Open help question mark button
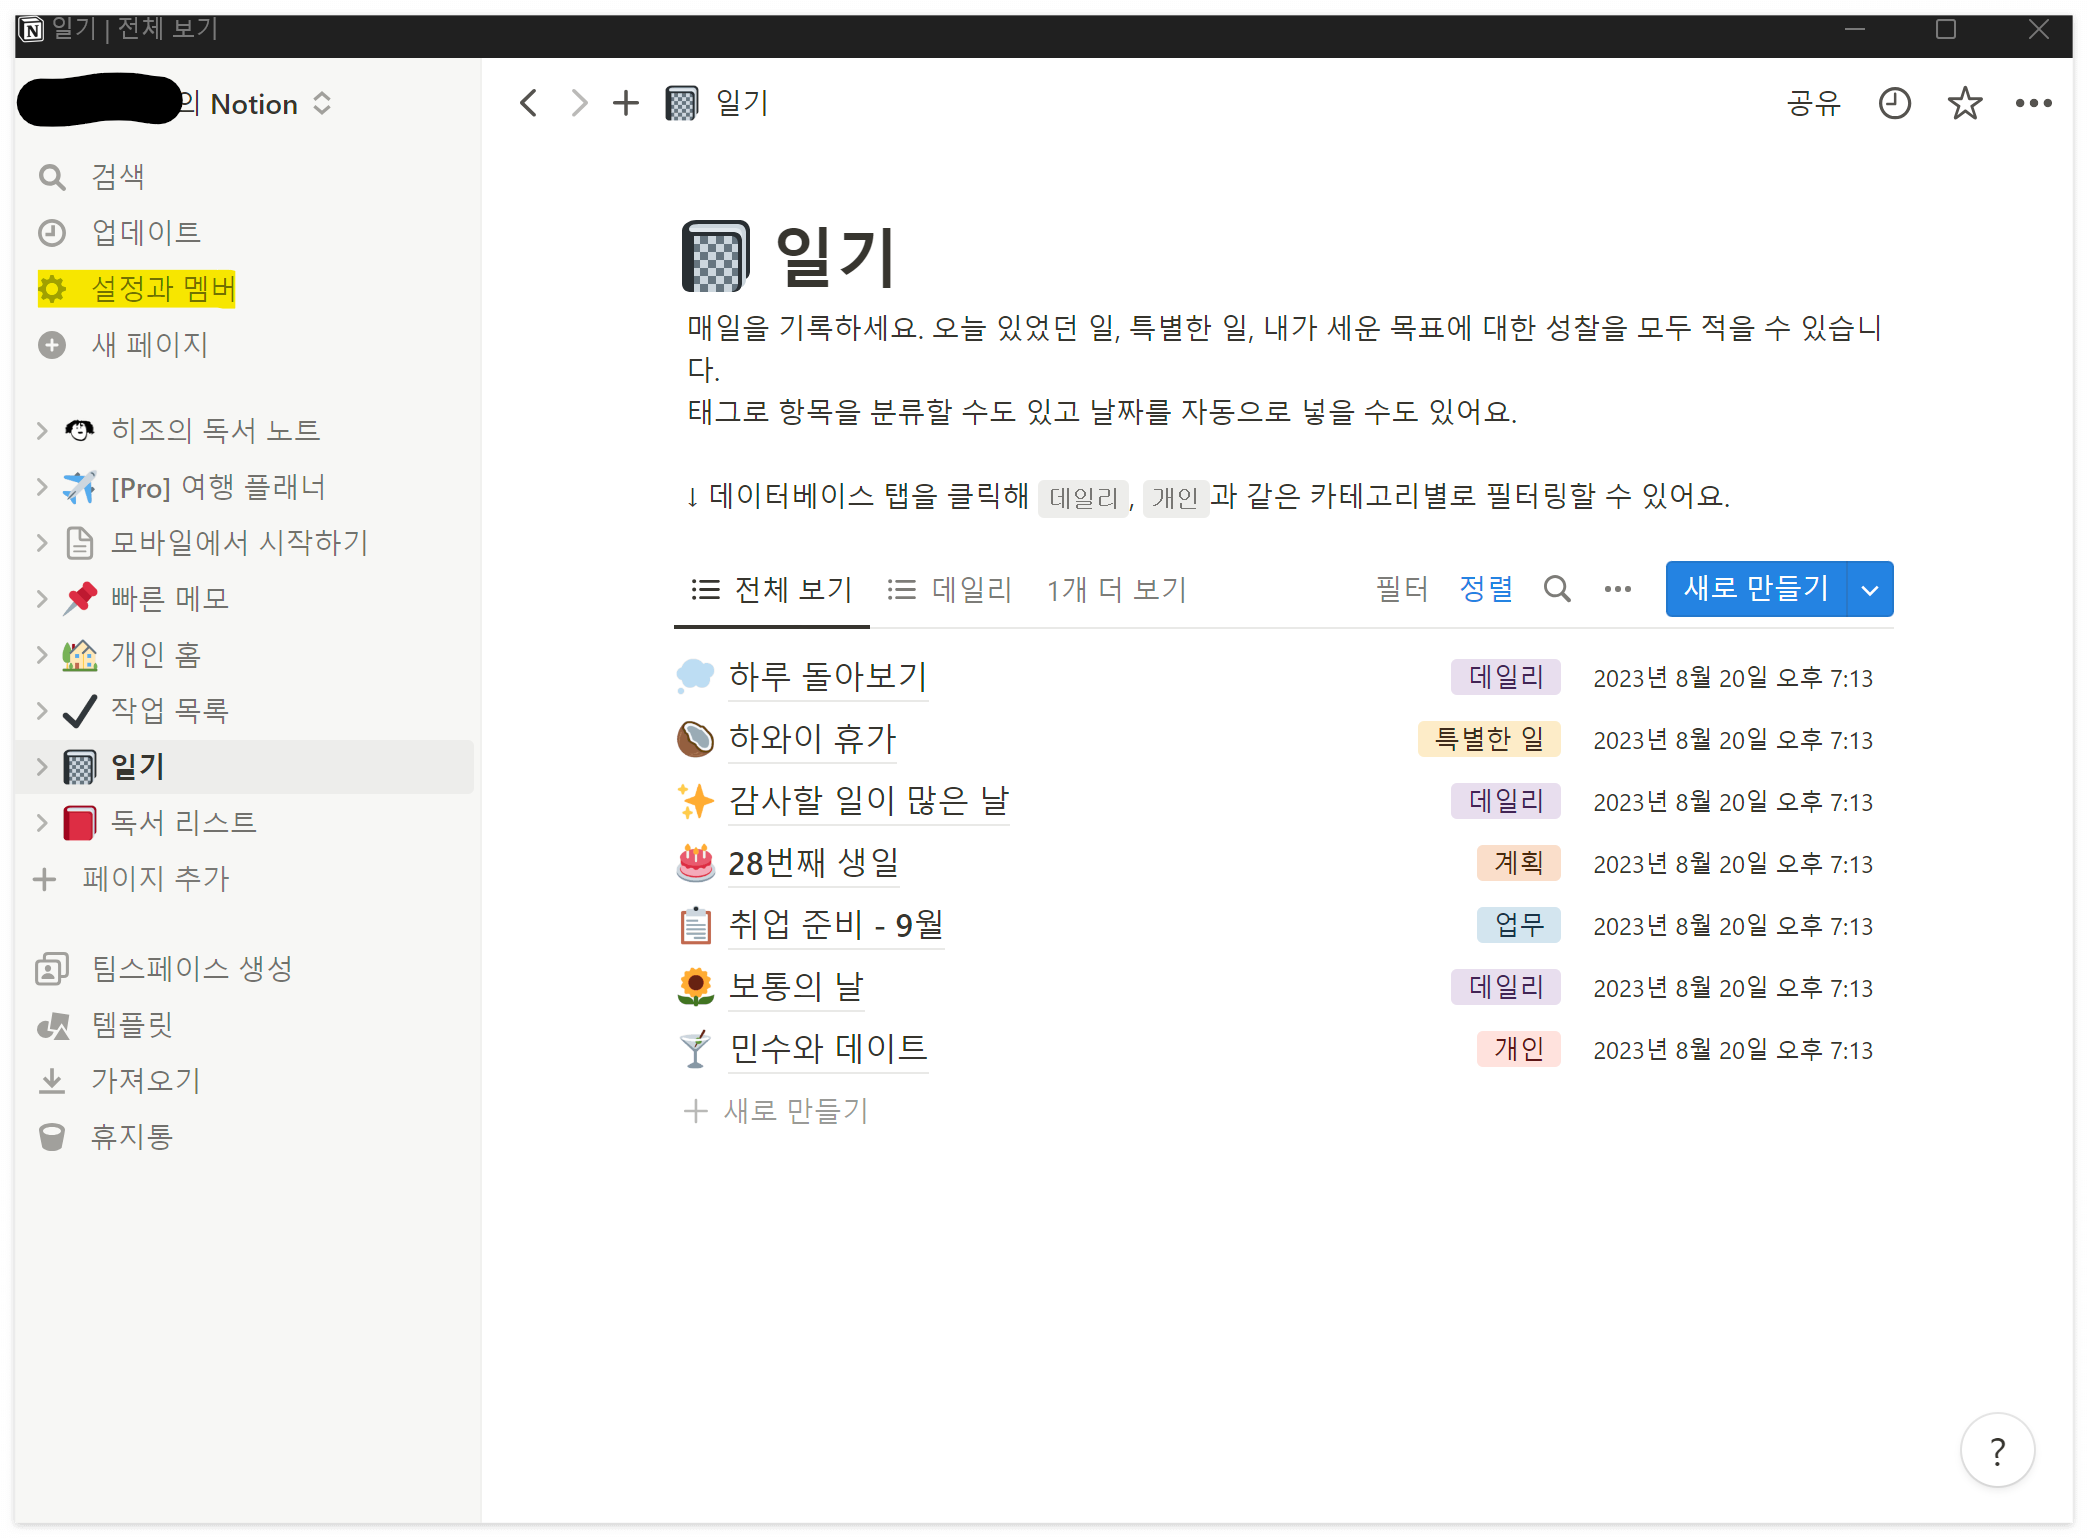Viewport: 2088px width, 1538px height. point(1997,1450)
